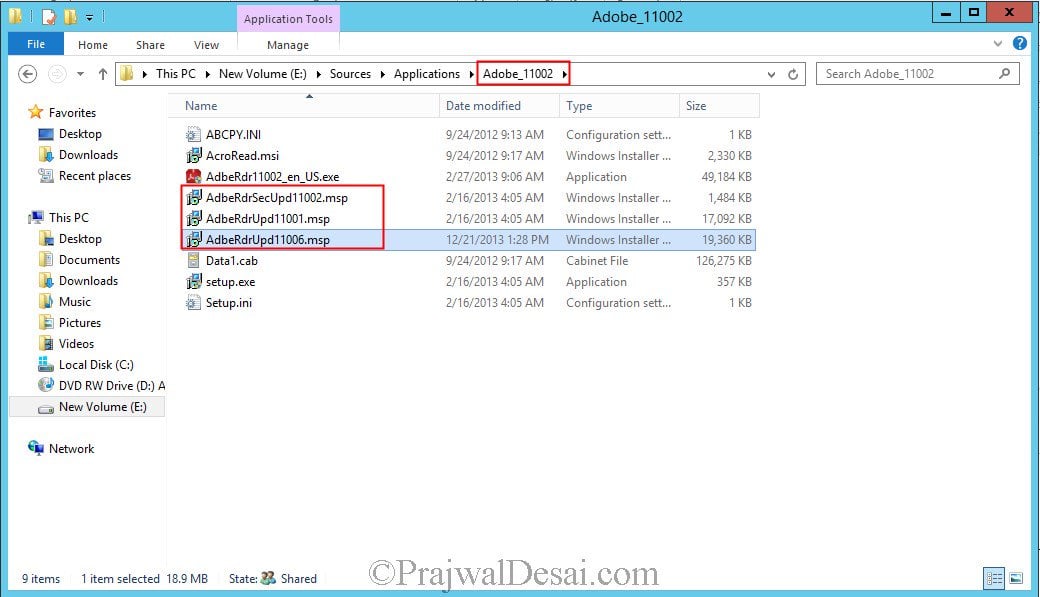Click the 126,275 KB size cell

(724, 261)
